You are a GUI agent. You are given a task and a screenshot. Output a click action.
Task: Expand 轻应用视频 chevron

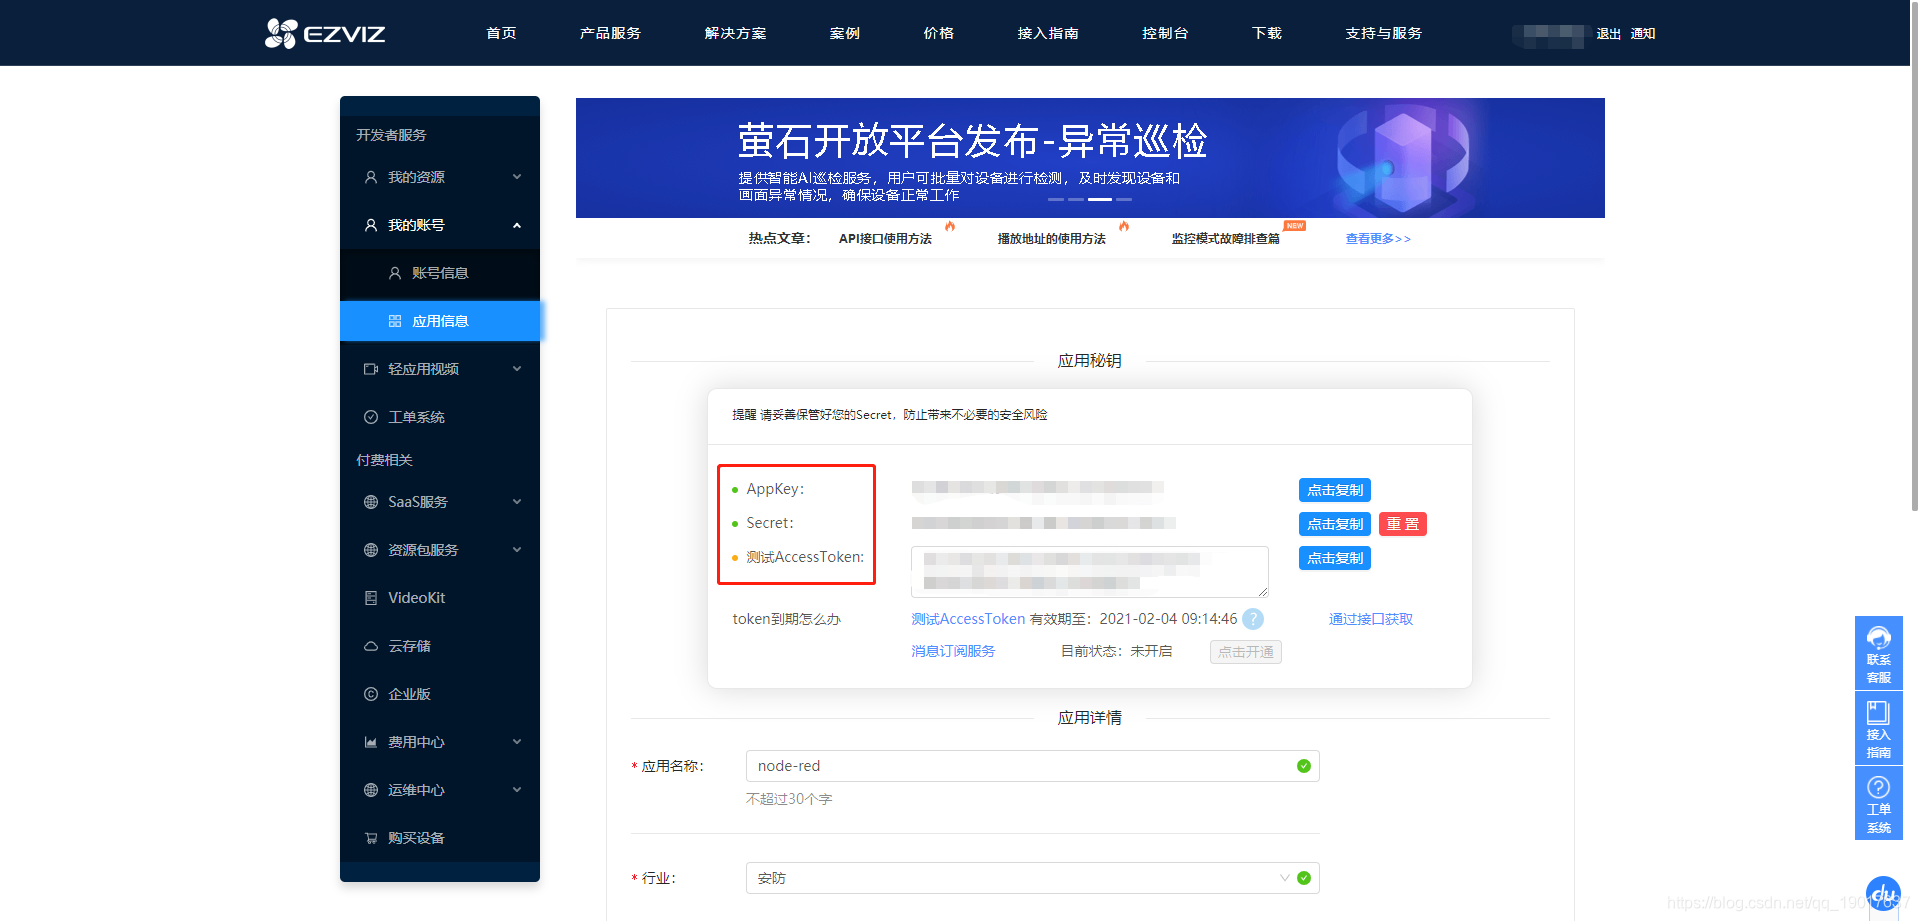click(x=517, y=369)
